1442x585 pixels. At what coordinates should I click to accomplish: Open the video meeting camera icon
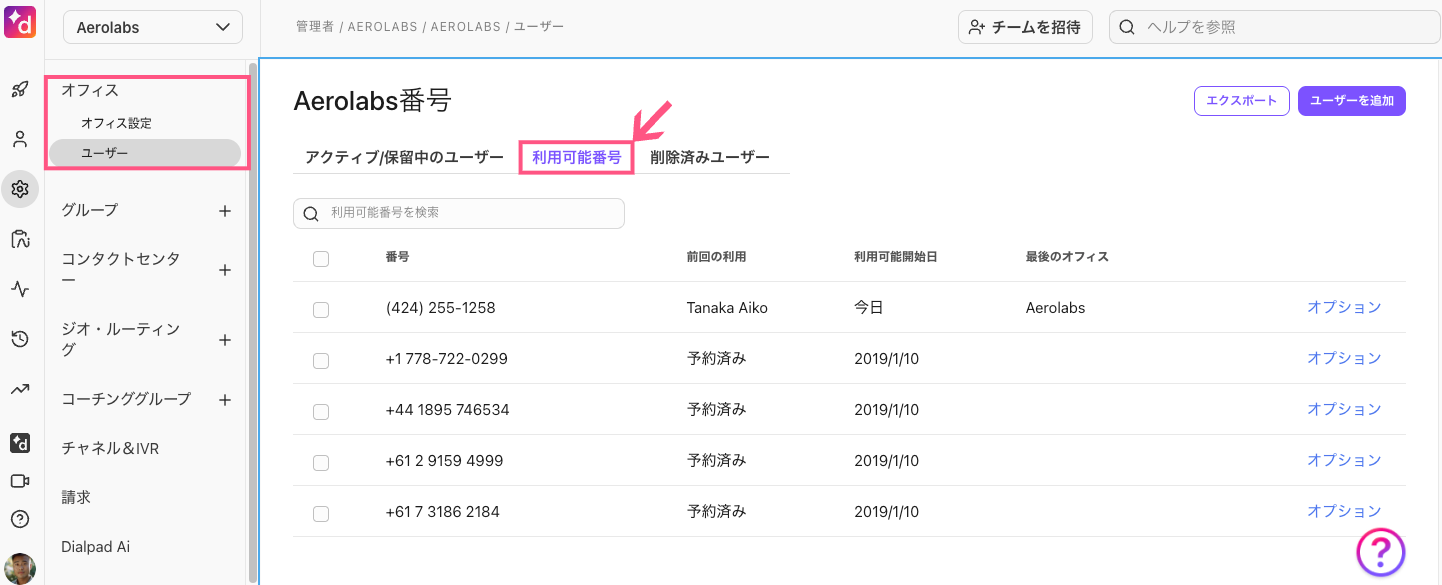pyautogui.click(x=19, y=481)
